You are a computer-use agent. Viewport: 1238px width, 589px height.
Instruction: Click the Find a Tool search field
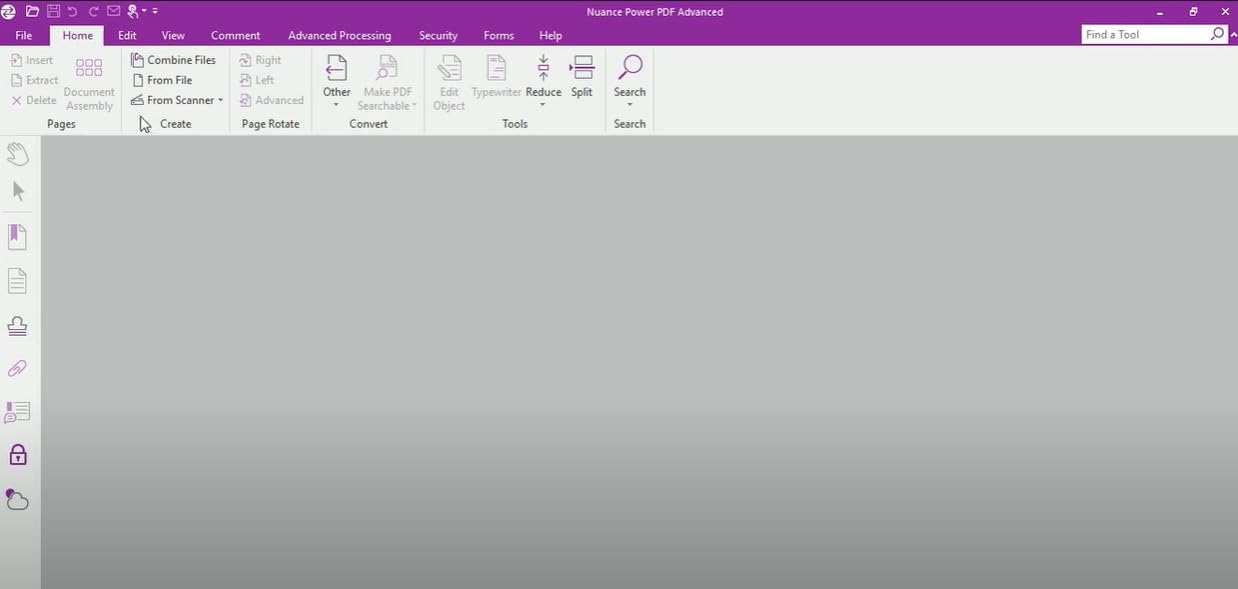pyautogui.click(x=1145, y=34)
